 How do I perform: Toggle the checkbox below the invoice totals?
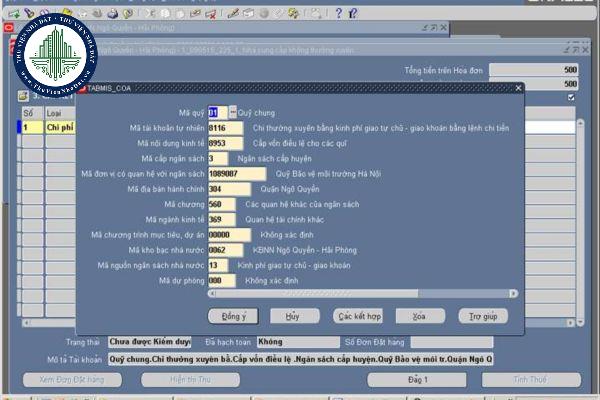(571, 98)
